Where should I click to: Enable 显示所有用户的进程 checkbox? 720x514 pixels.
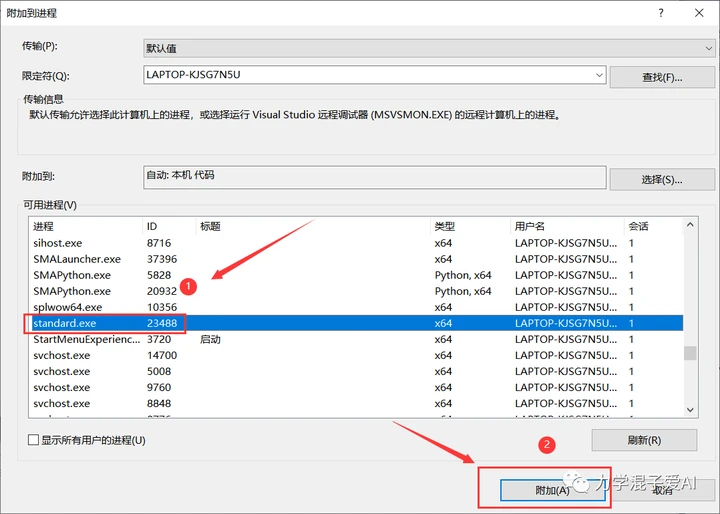pos(33,440)
